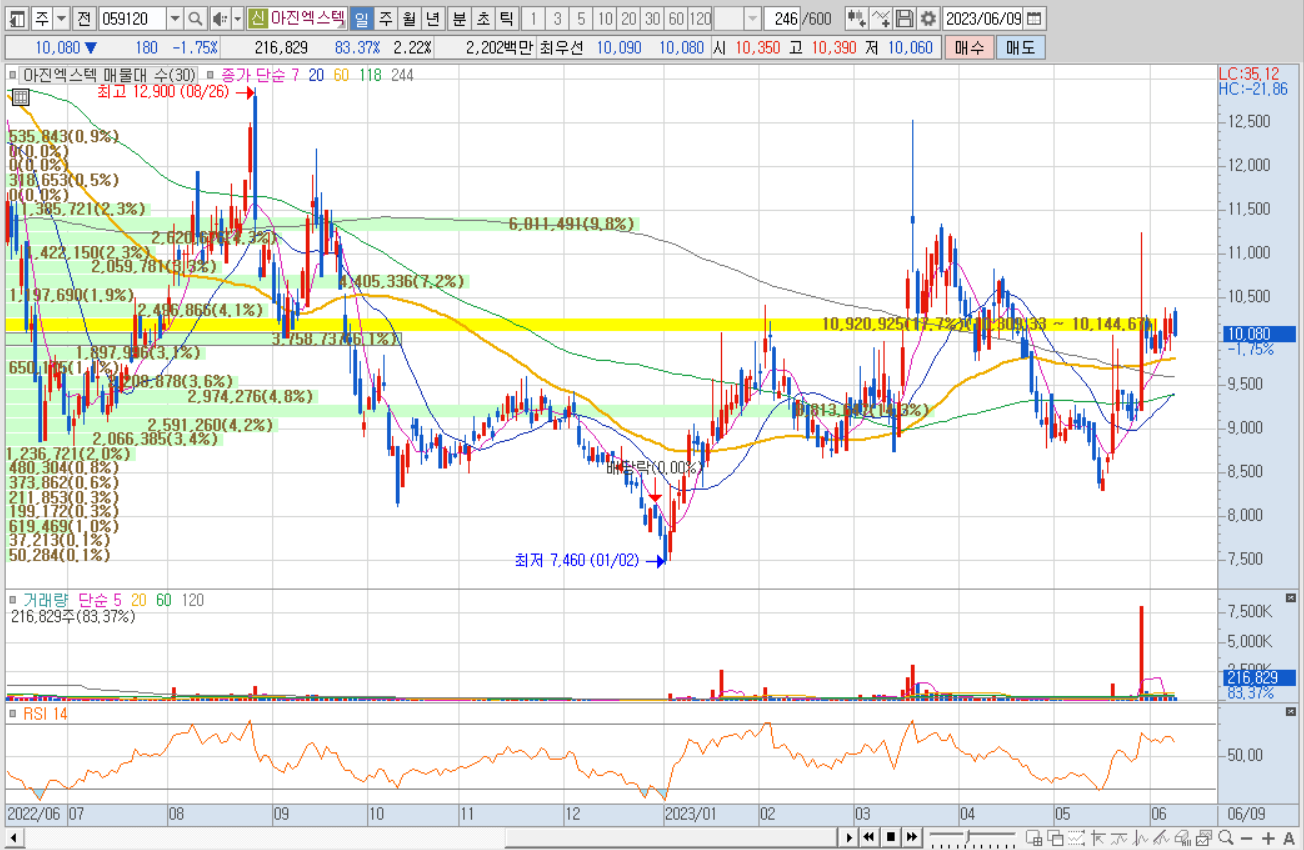Screen dimensions: 1304x850
Task: Click the horizontal chart scrollbar thumb
Action: [673, 837]
